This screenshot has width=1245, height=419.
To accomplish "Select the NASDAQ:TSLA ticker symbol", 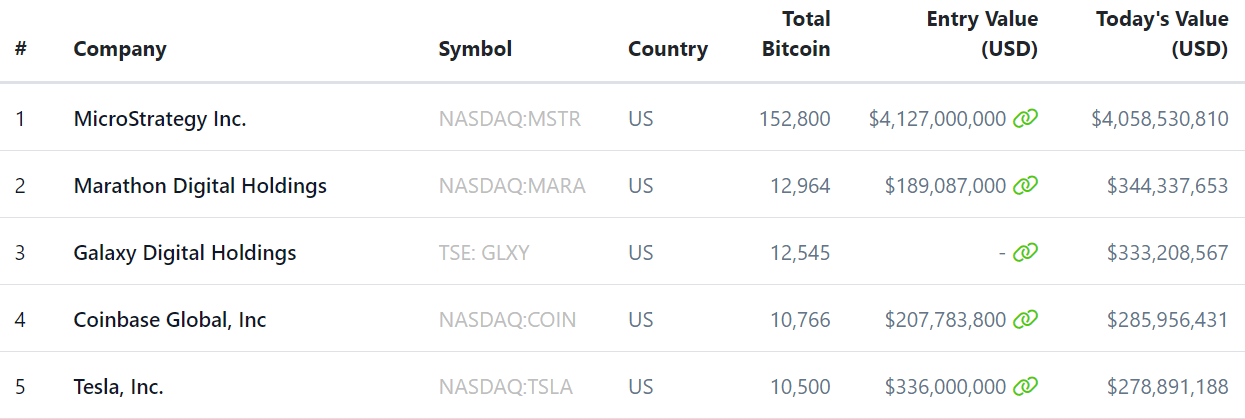I will pos(506,387).
